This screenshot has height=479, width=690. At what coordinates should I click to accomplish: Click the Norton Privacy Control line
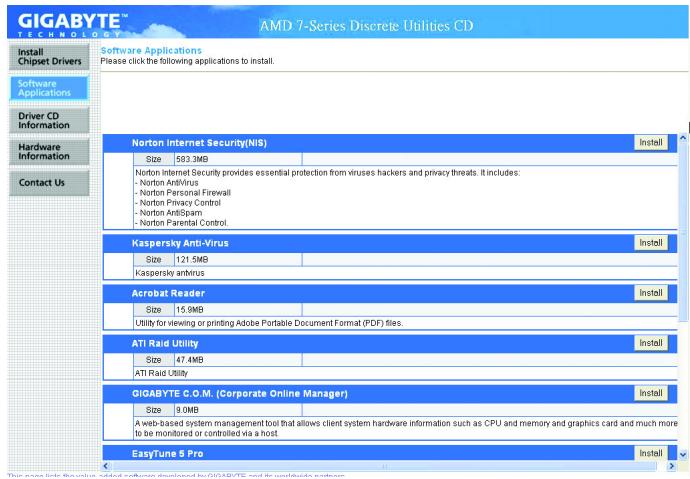pyautogui.click(x=178, y=203)
